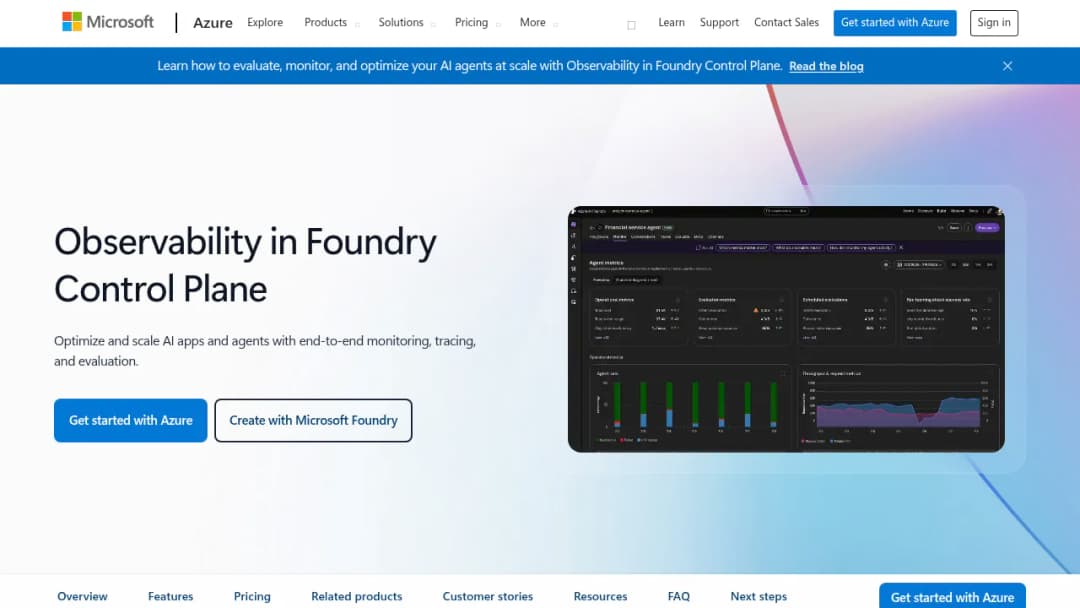Click the Sign in button
1080x608 pixels.
(x=994, y=23)
